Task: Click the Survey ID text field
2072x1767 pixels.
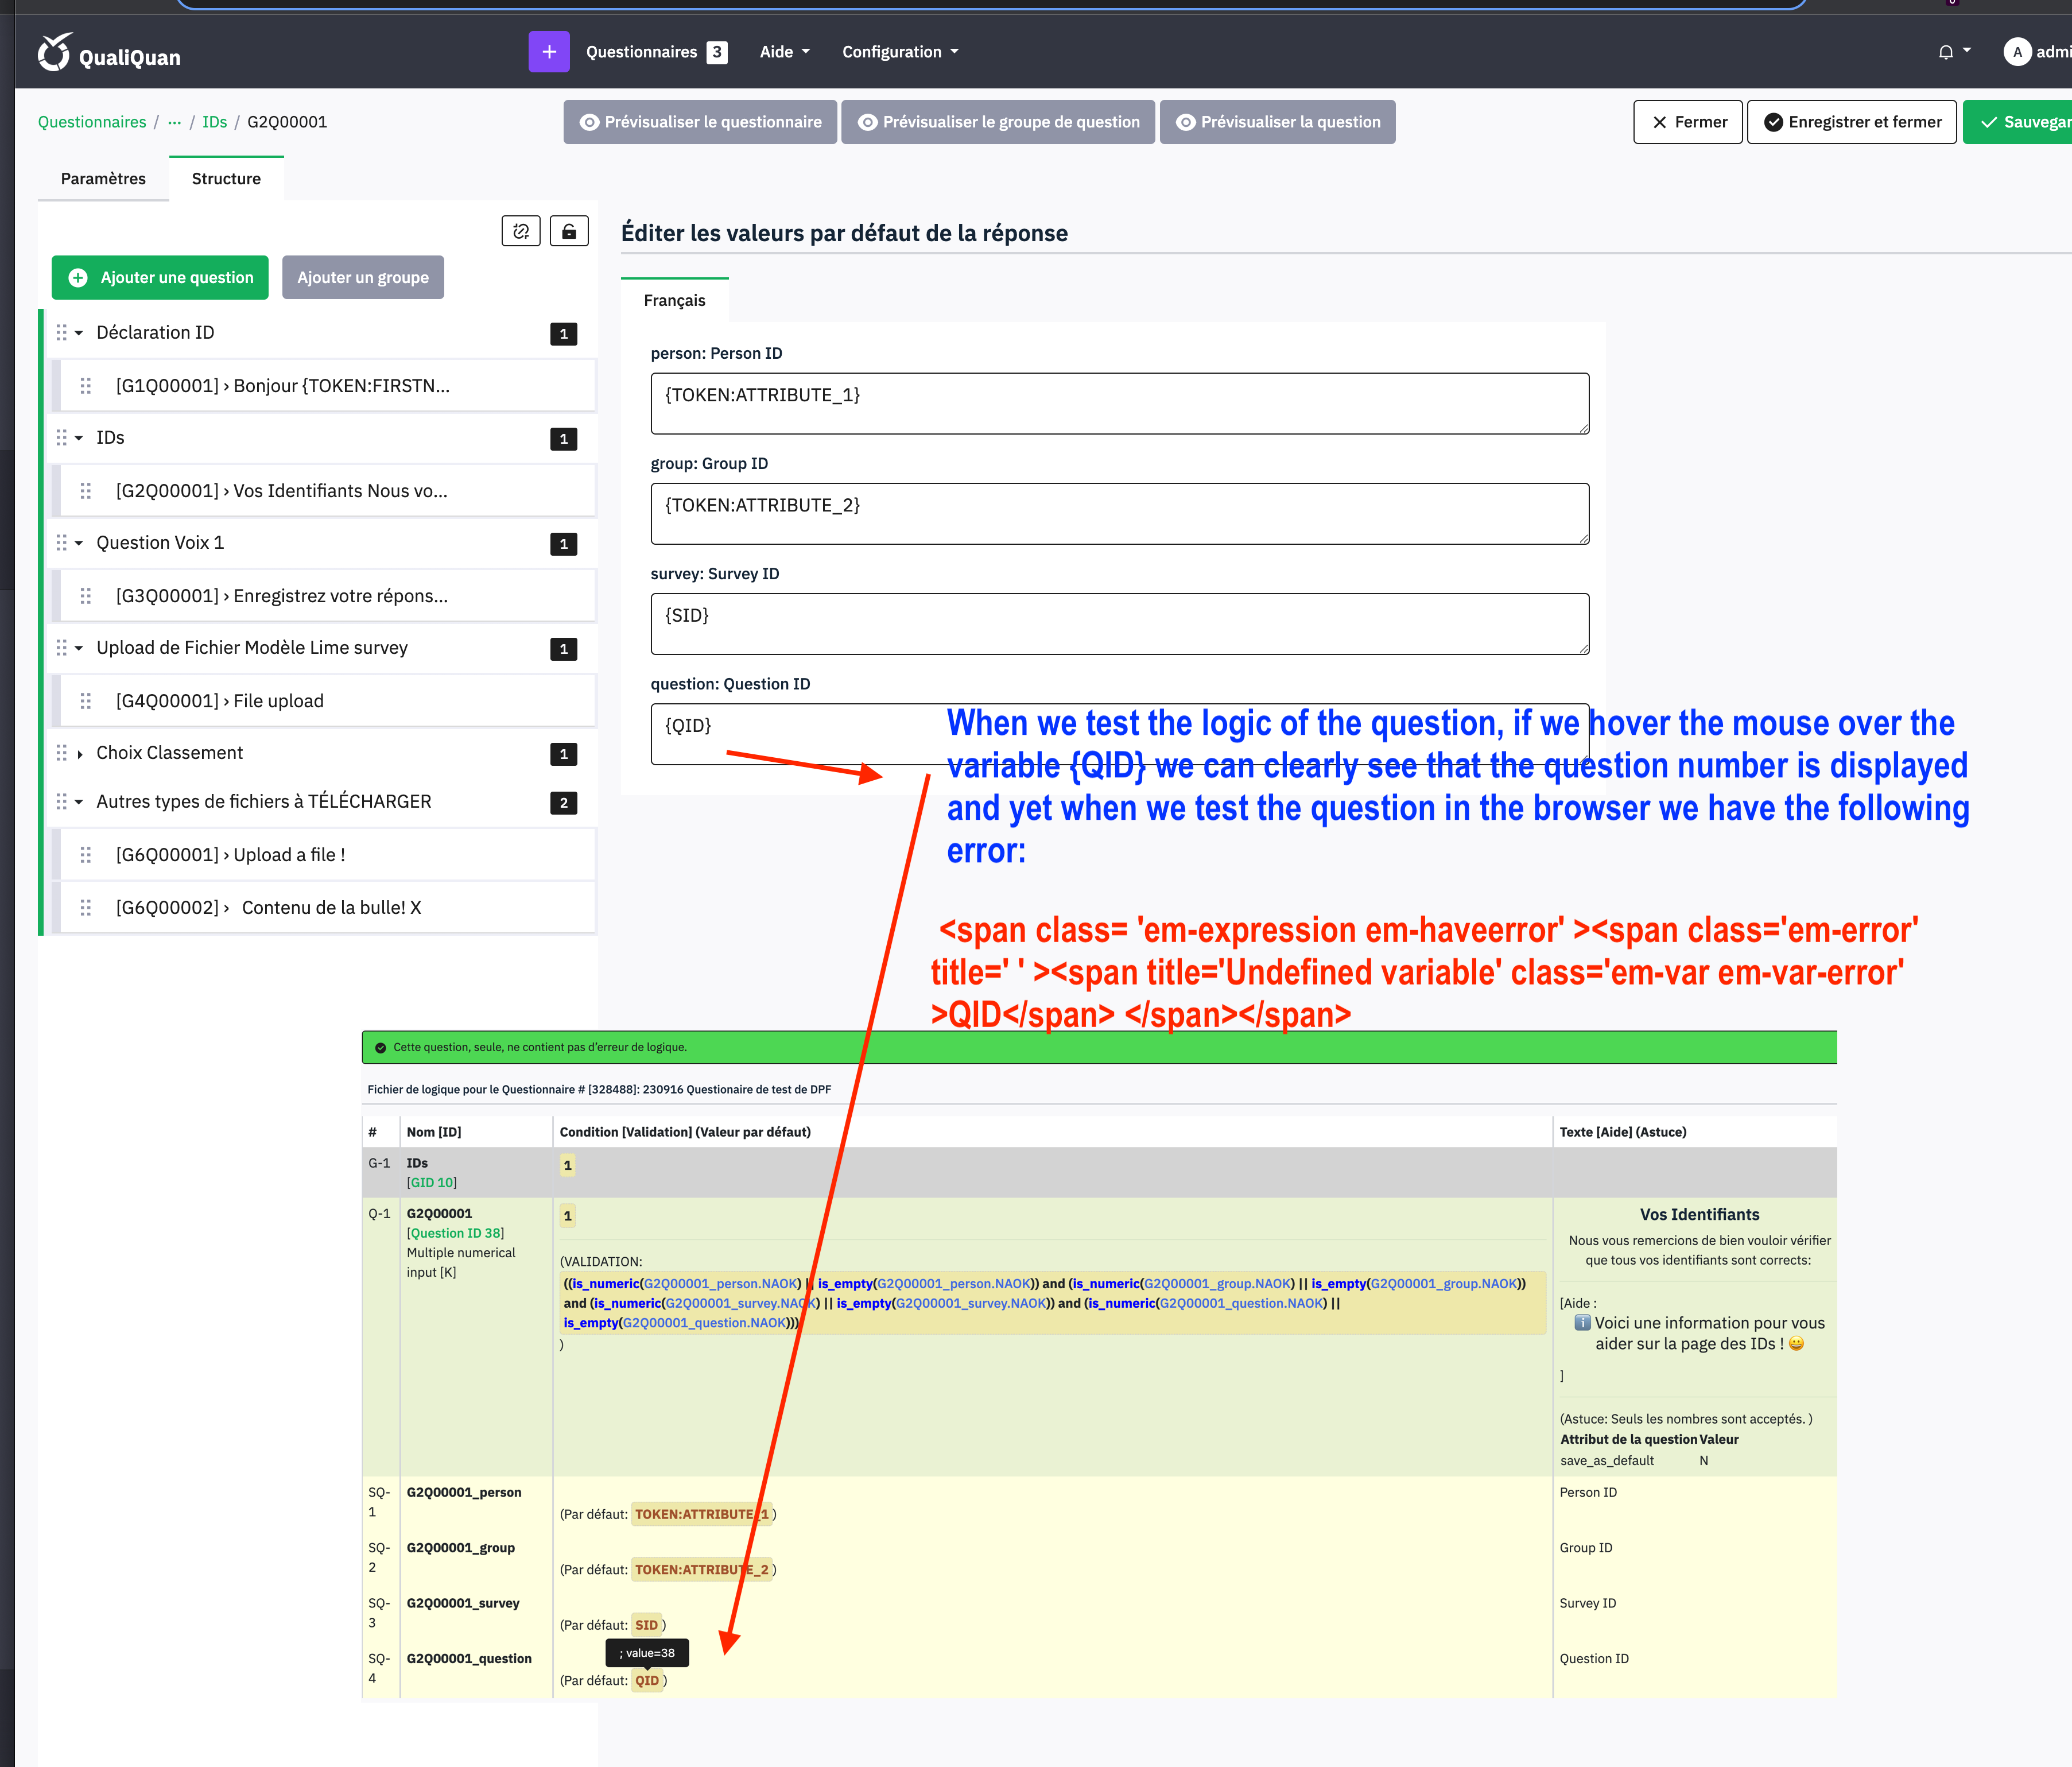Action: [x=1119, y=624]
